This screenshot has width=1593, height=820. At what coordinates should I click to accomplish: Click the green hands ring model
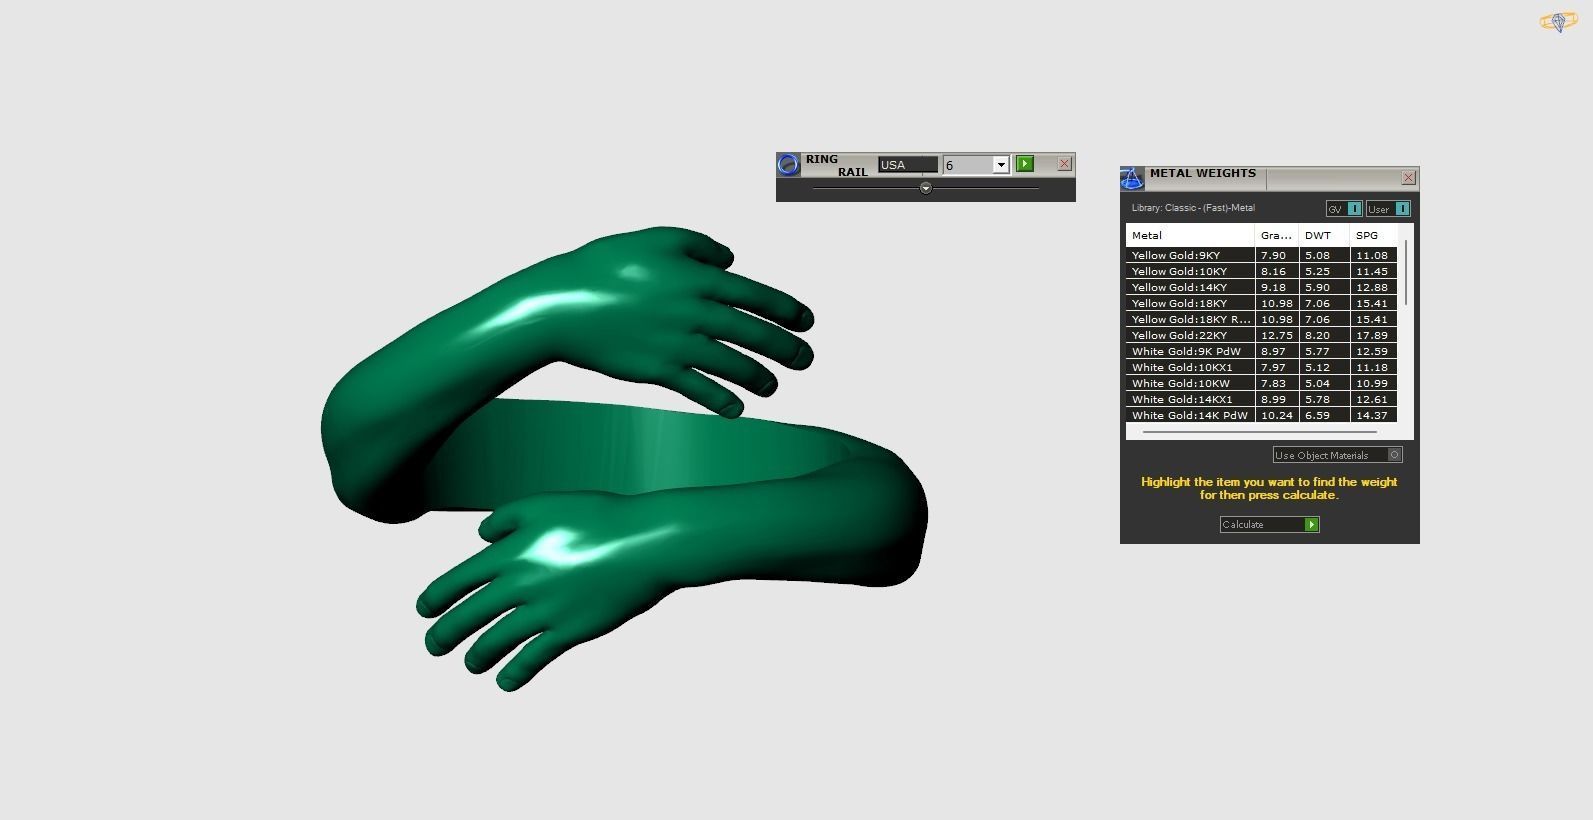pyautogui.click(x=624, y=458)
